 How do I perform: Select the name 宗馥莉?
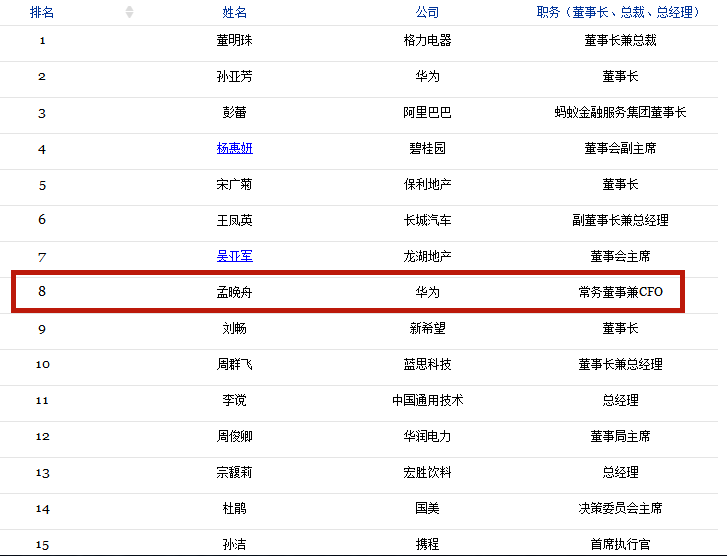[235, 473]
